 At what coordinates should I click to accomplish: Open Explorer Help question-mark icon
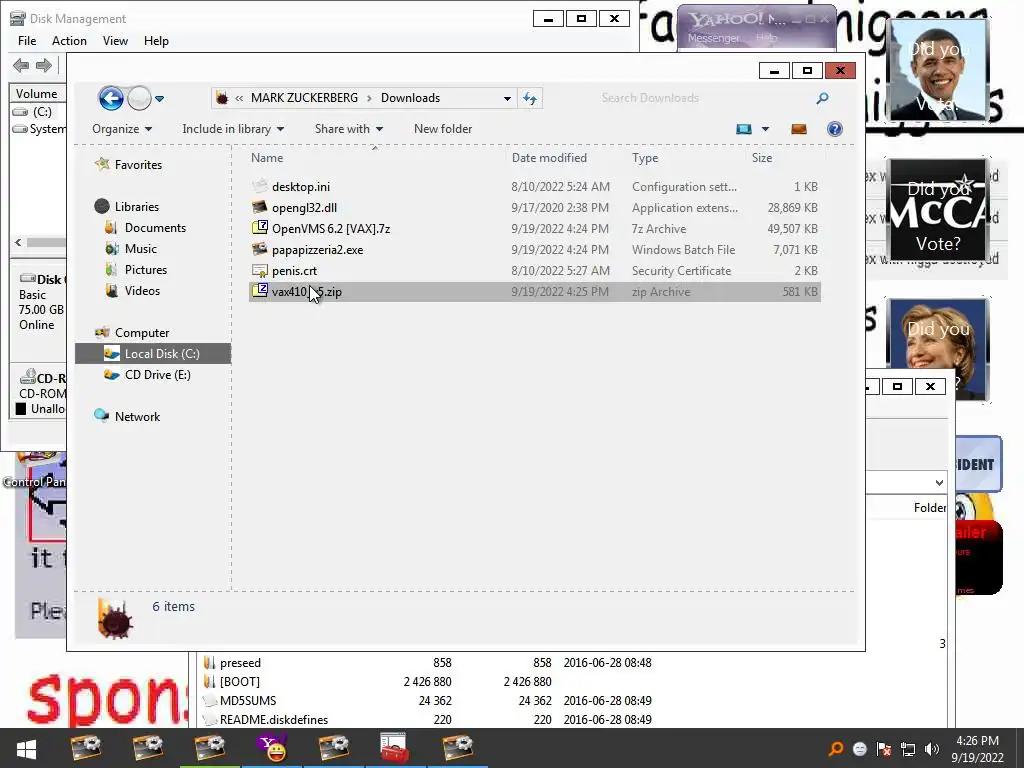point(835,129)
